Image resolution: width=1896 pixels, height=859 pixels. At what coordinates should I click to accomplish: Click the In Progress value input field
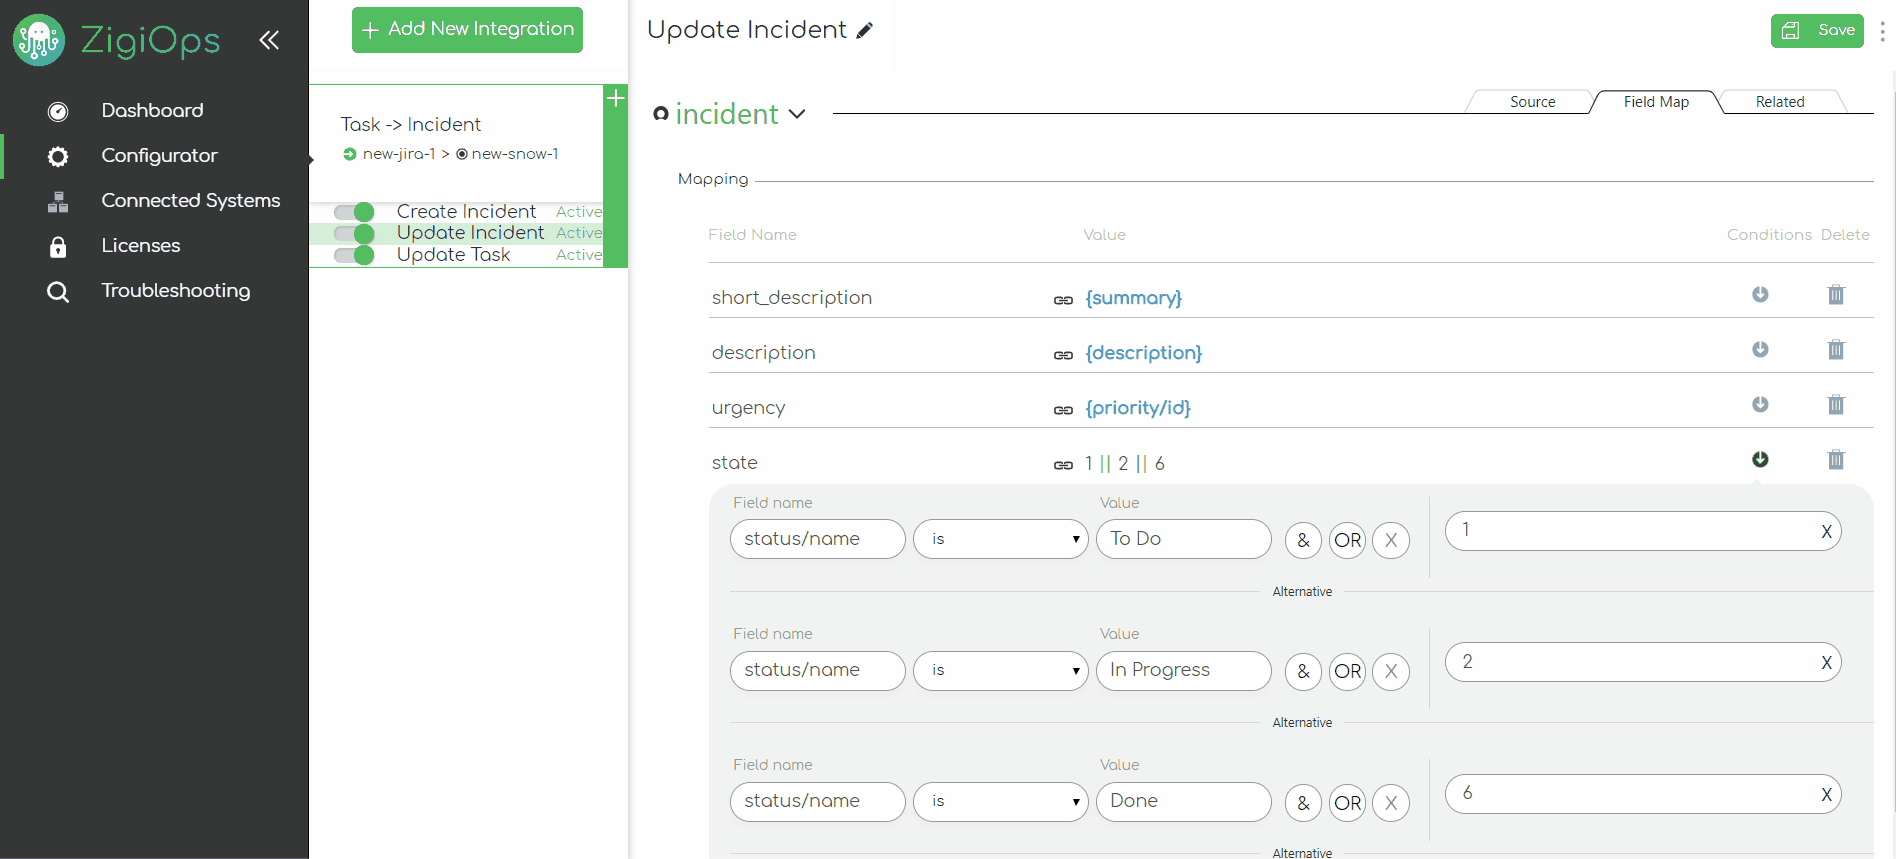(1183, 670)
